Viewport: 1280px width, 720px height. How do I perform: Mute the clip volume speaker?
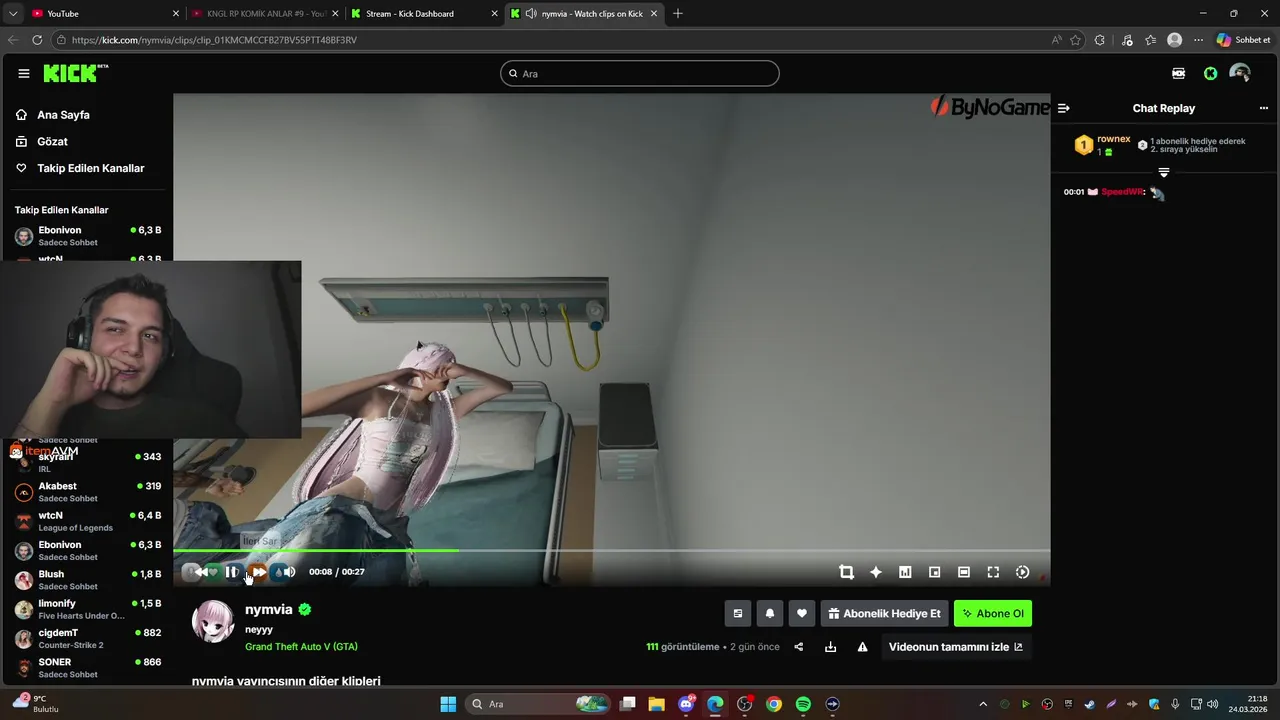pyautogui.click(x=289, y=572)
